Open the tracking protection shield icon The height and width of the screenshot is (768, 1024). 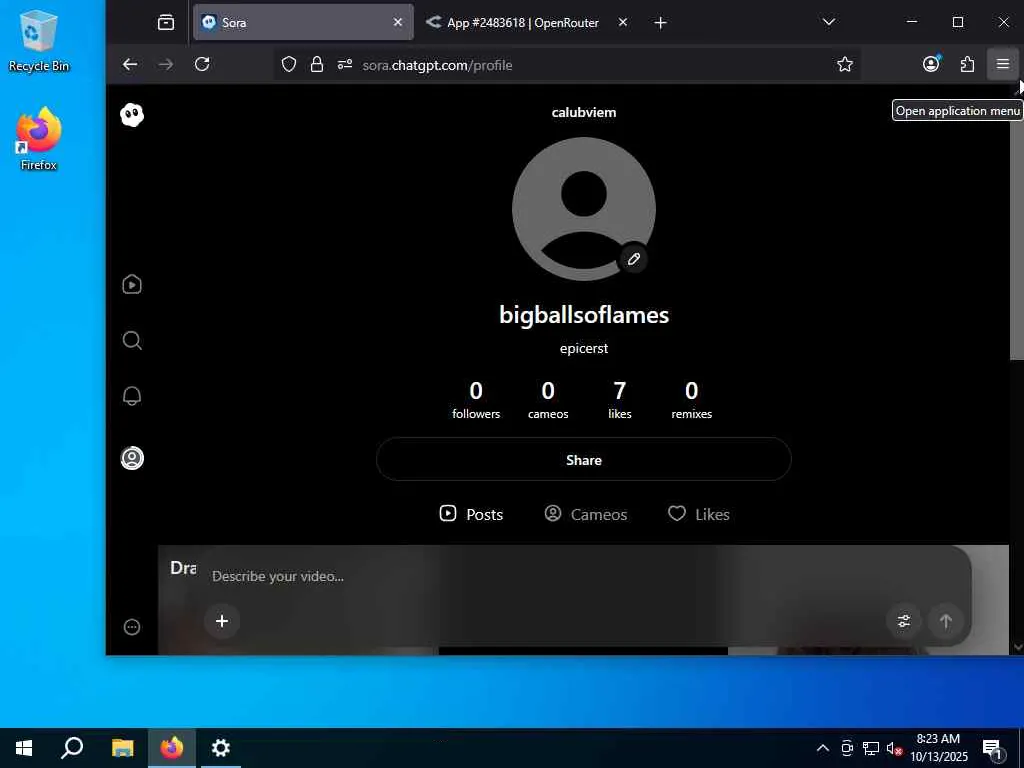[289, 64]
